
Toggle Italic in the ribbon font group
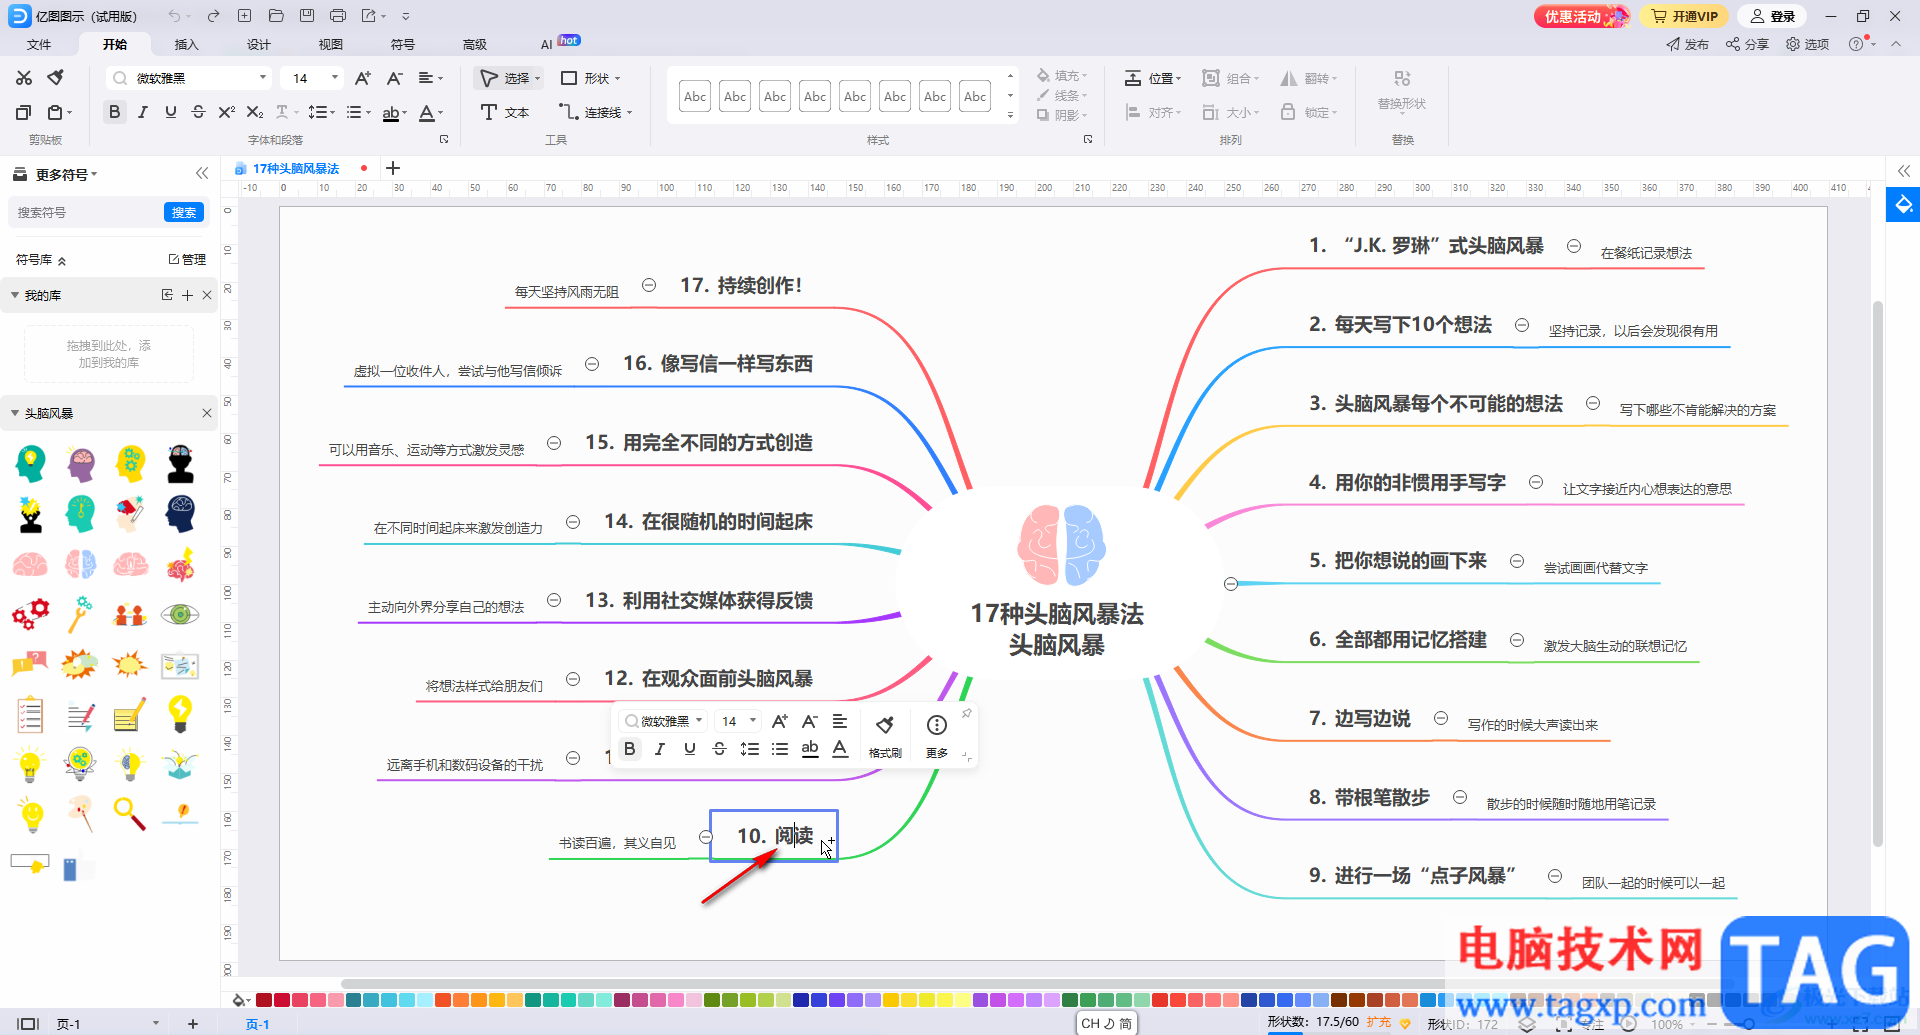coord(143,112)
